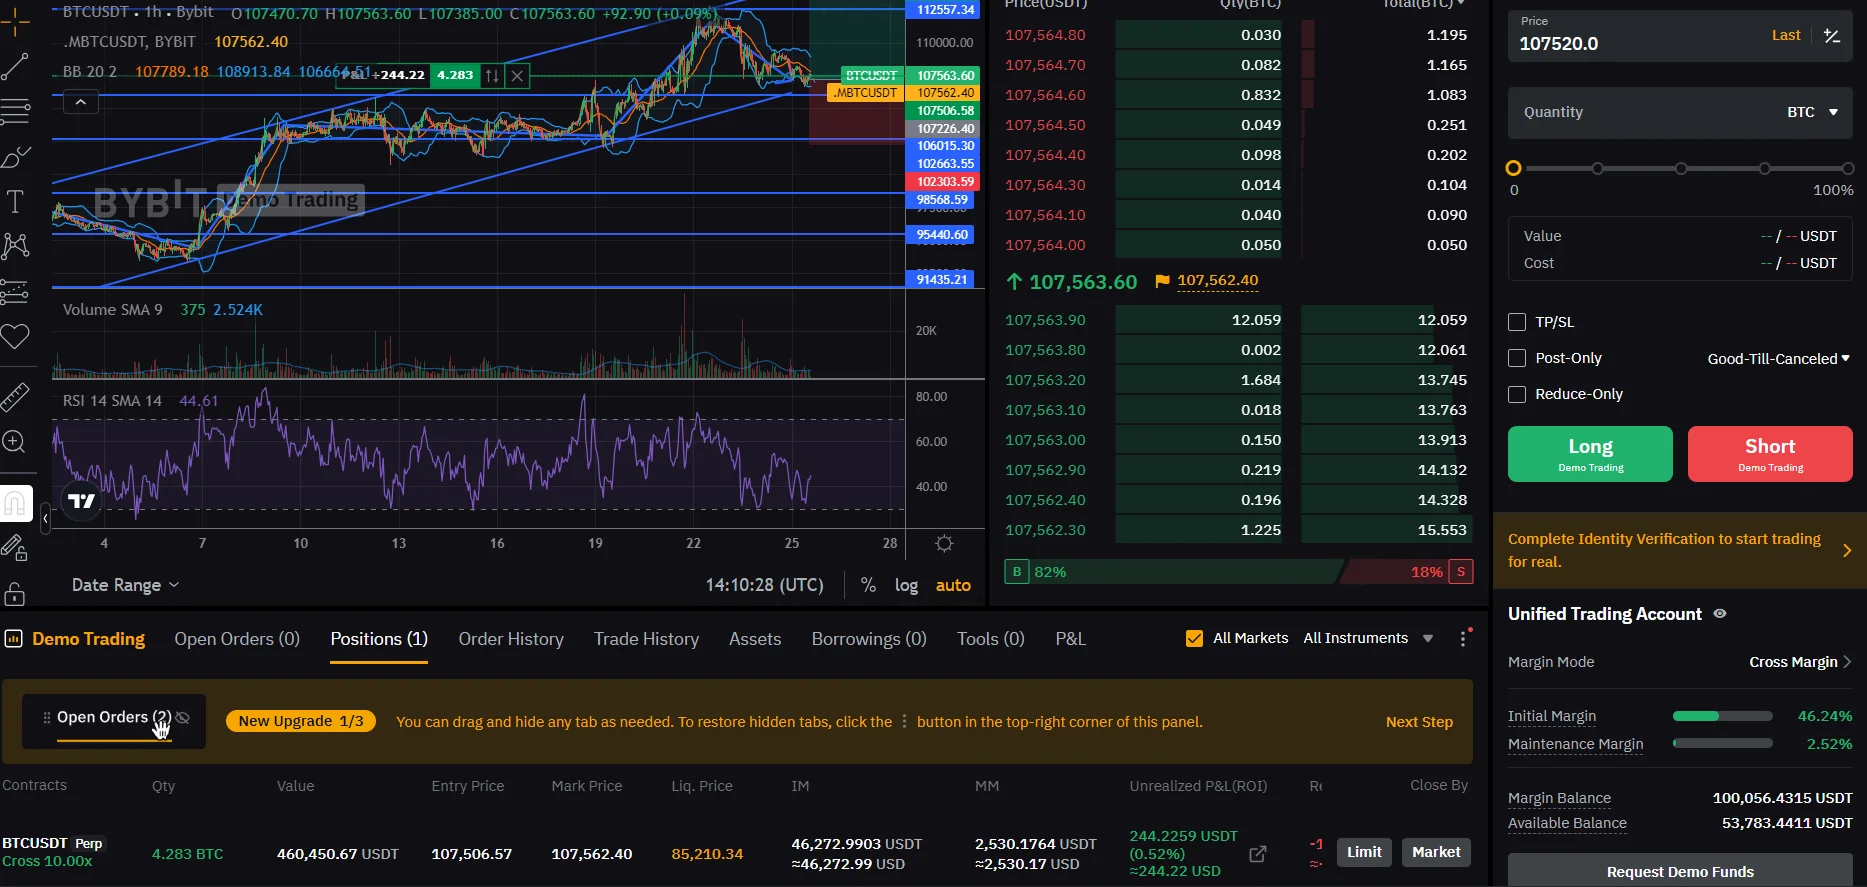Click the mark price flag icon
The height and width of the screenshot is (887, 1867).
[1162, 281]
